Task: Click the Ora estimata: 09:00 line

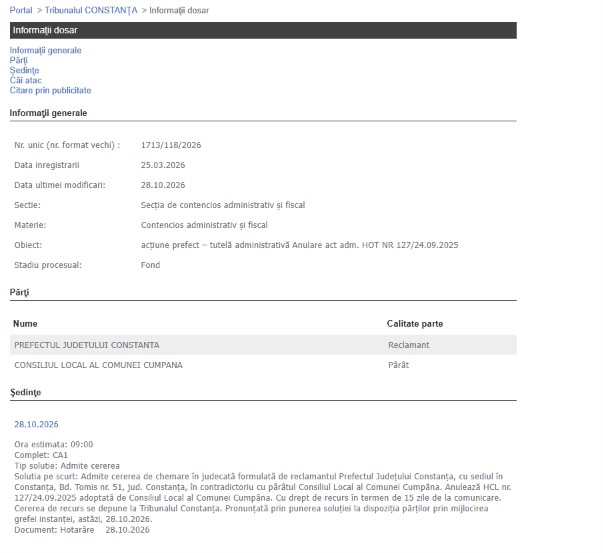Action: 53,444
